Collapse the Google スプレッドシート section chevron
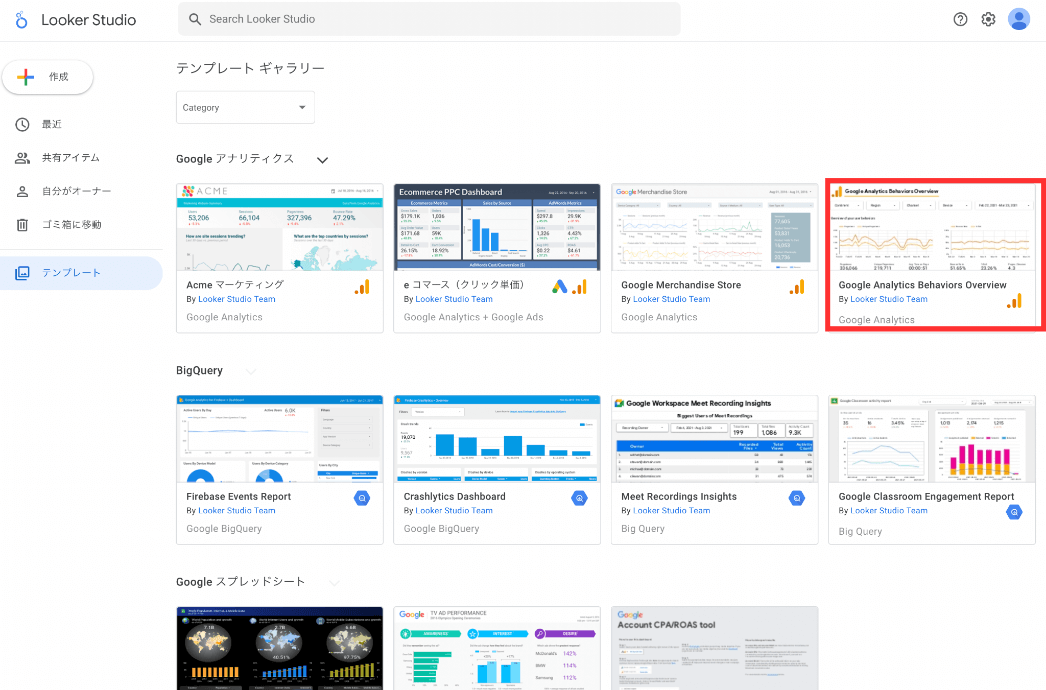Image resolution: width=1046 pixels, height=690 pixels. (334, 583)
